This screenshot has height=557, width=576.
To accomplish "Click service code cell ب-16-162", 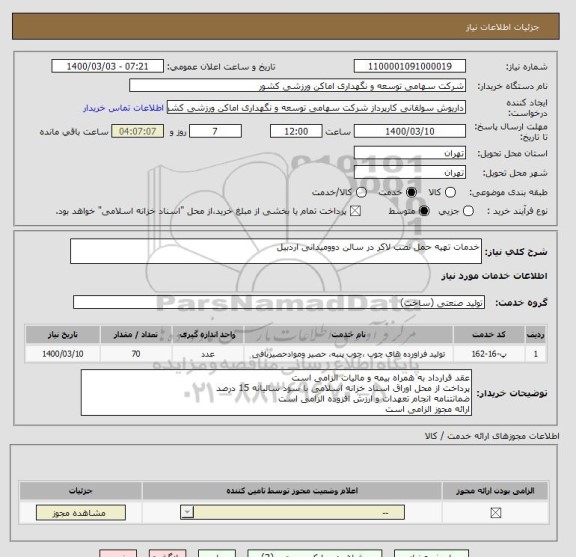I will pos(489,354).
